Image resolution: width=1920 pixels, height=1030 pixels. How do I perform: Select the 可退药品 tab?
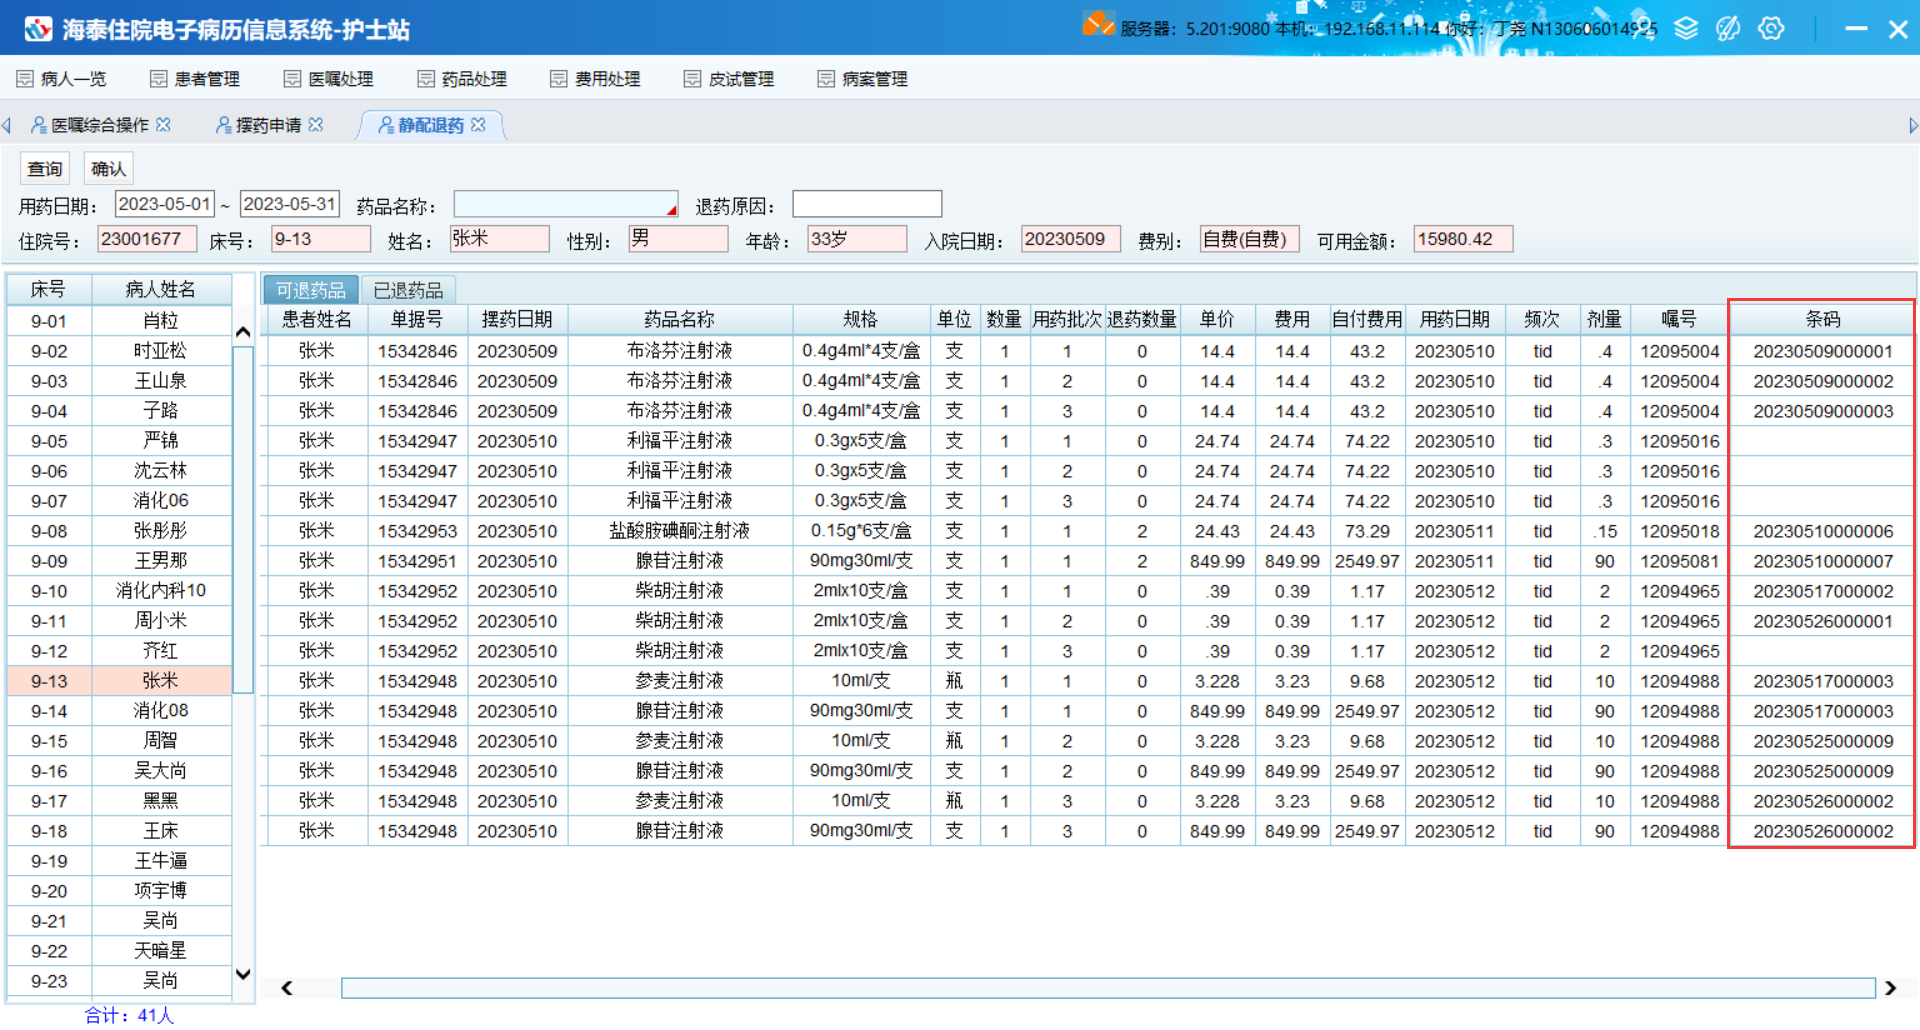tap(311, 290)
